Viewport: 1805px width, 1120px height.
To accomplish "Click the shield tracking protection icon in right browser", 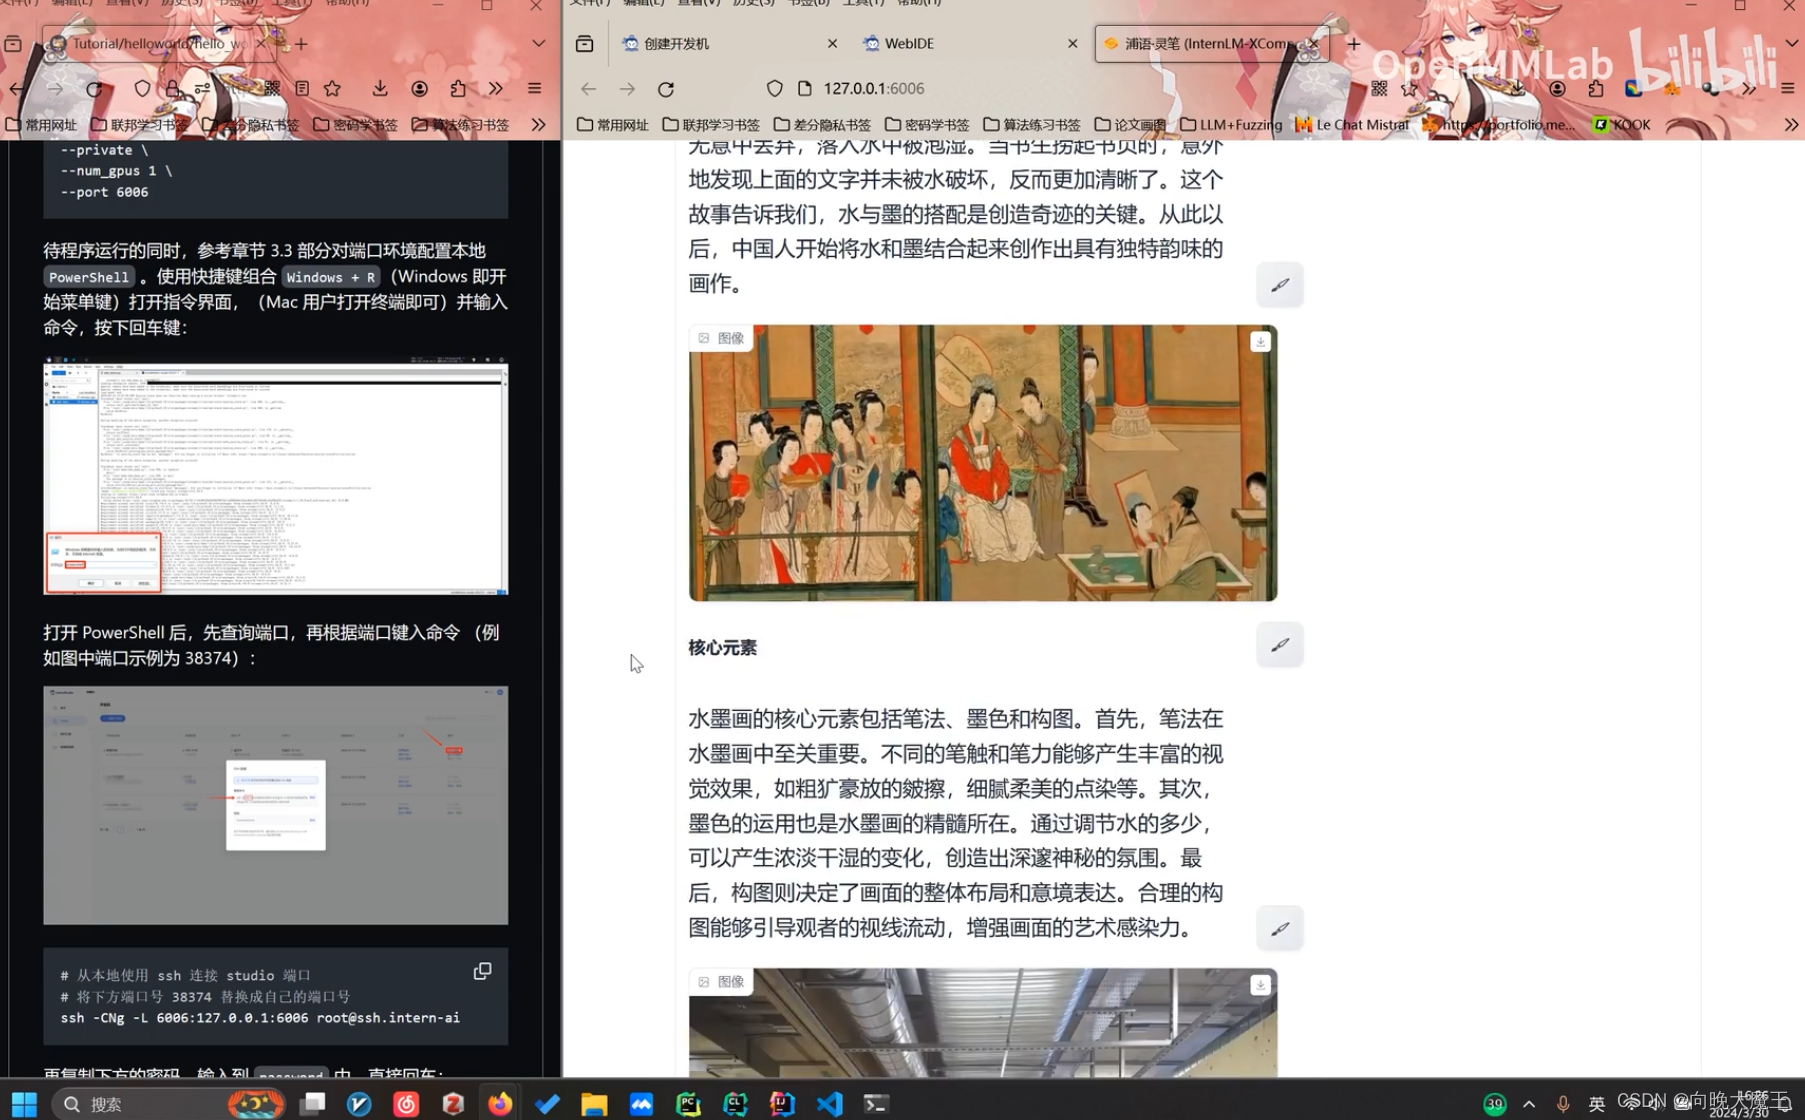I will (774, 89).
